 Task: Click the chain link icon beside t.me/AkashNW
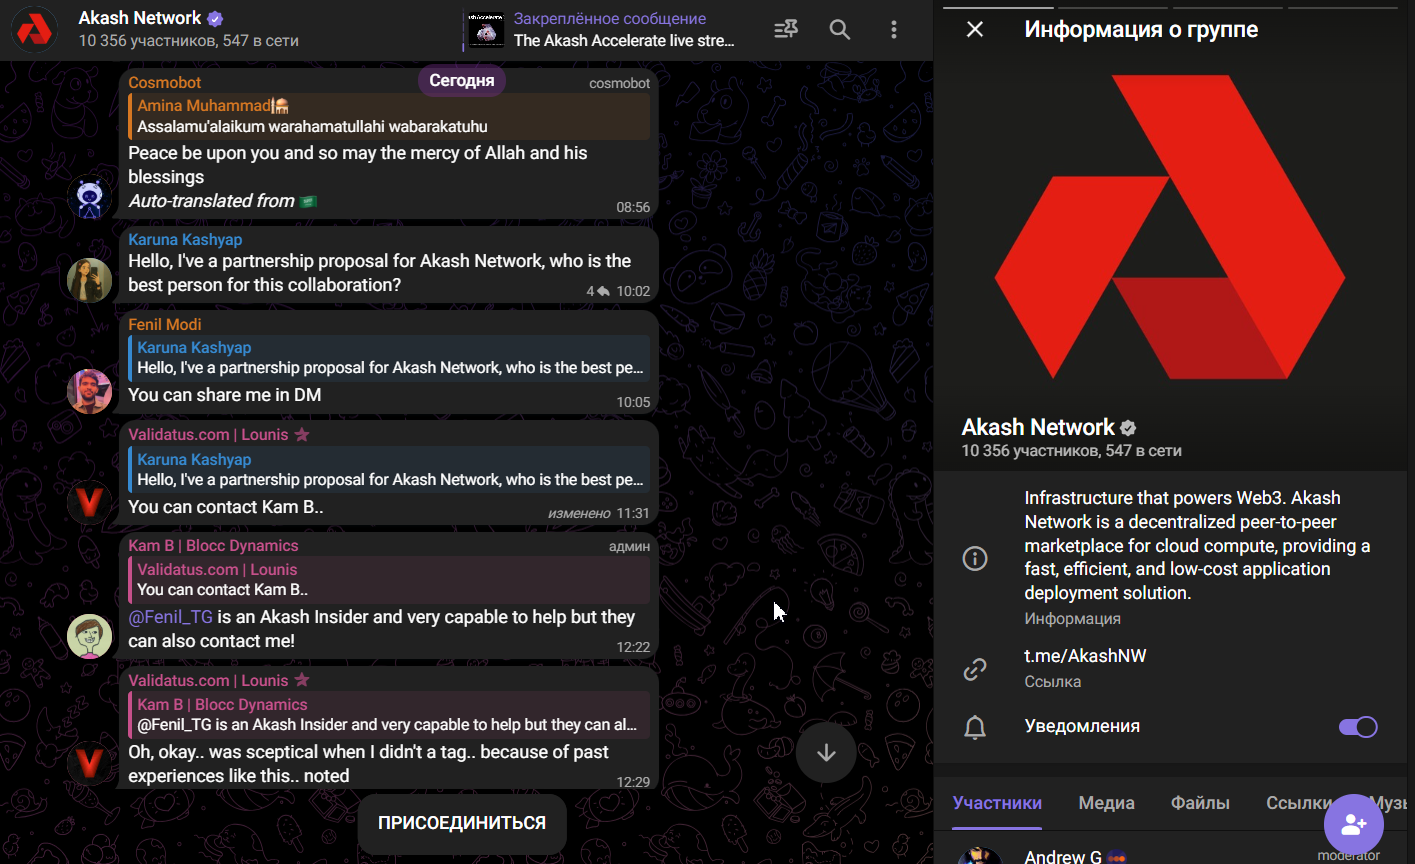point(975,669)
